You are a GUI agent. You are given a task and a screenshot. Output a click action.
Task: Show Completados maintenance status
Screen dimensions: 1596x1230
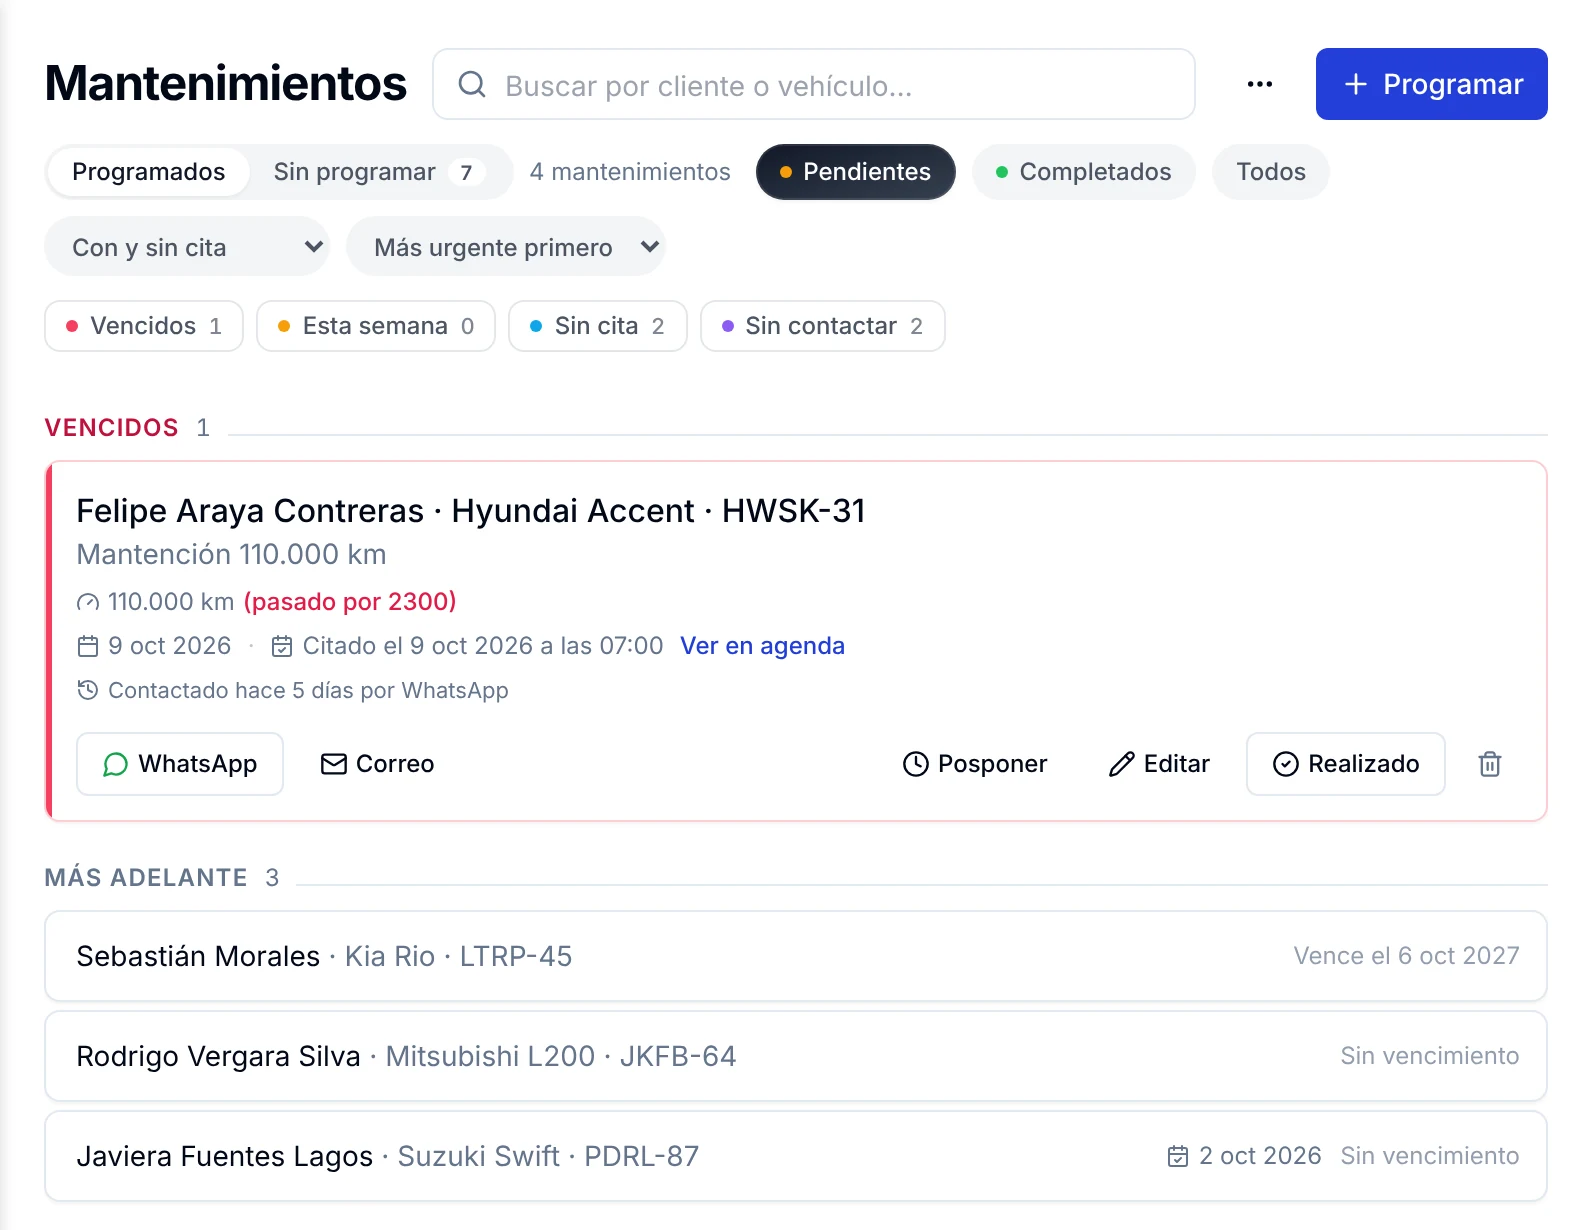click(1084, 172)
